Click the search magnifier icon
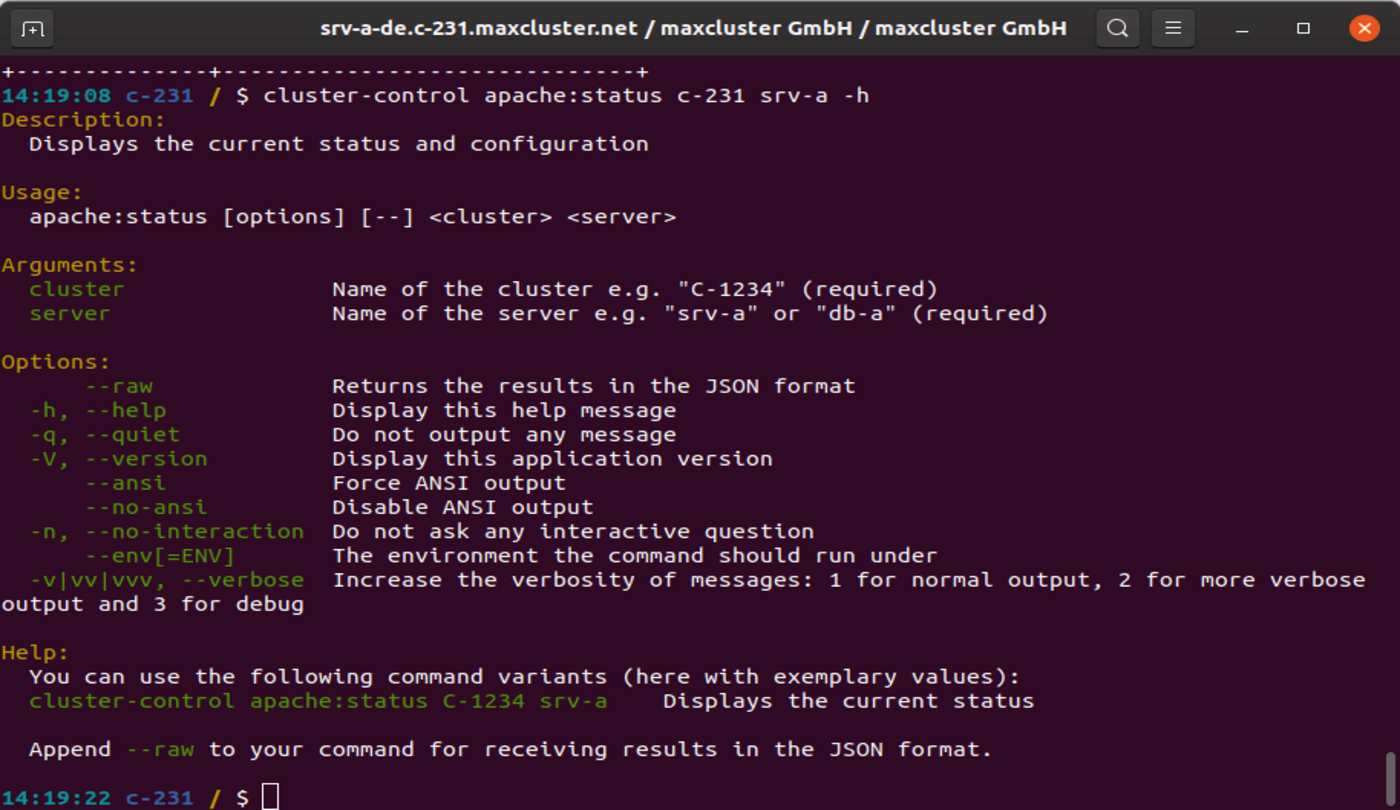The image size is (1400, 810). point(1118,28)
